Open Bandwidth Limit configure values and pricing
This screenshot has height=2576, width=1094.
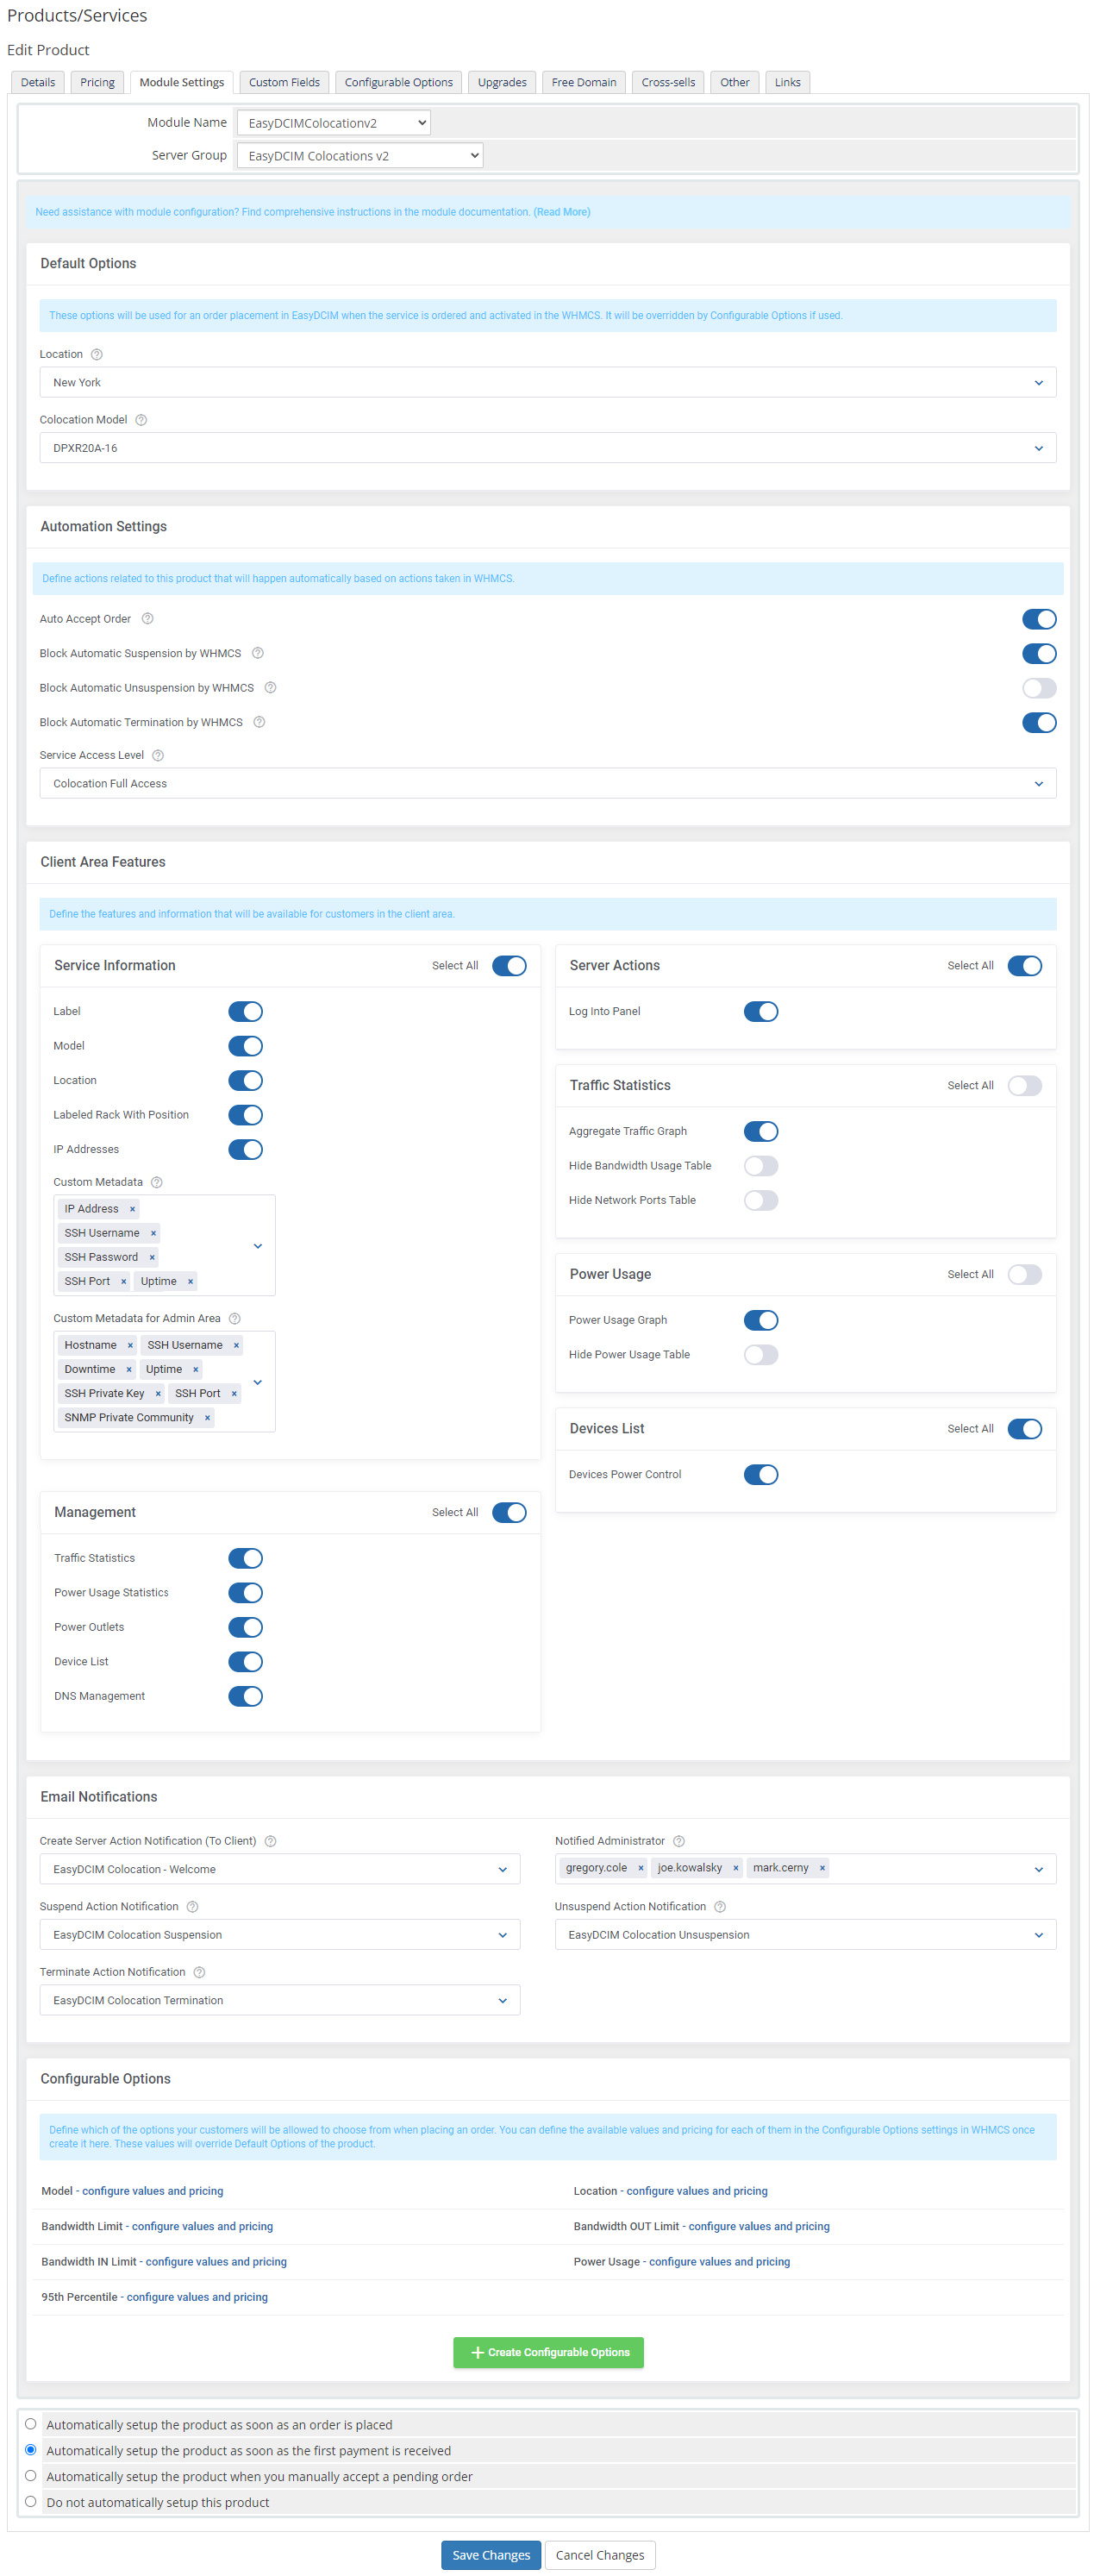pos(202,2226)
